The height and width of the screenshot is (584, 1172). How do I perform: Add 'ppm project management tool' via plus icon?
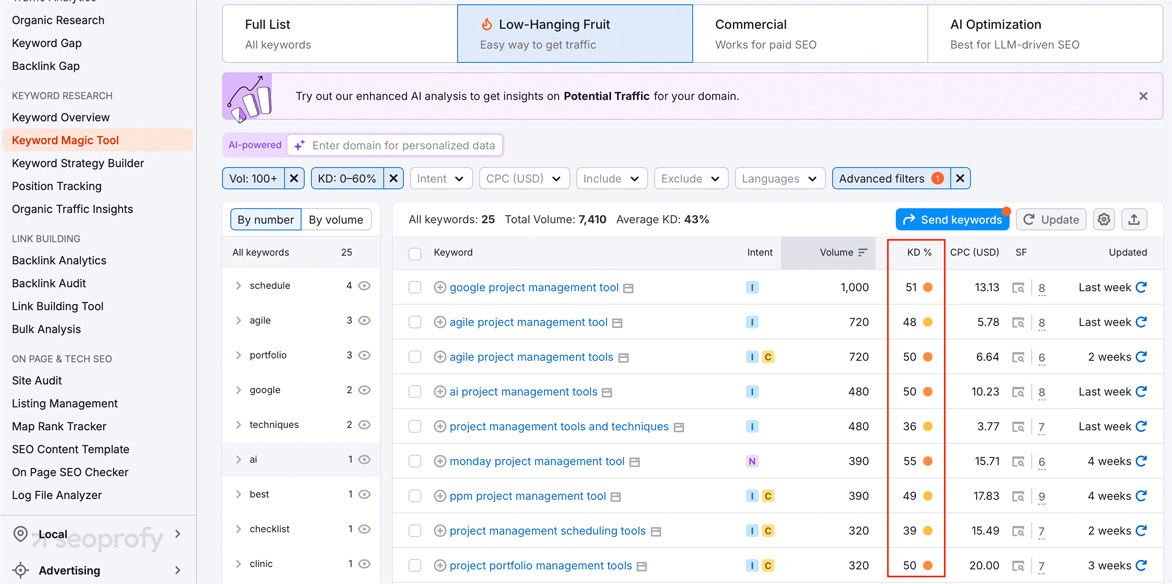pos(440,496)
